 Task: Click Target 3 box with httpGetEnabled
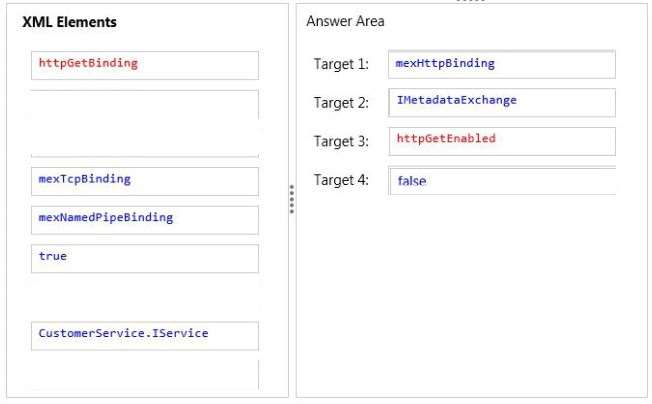[502, 141]
